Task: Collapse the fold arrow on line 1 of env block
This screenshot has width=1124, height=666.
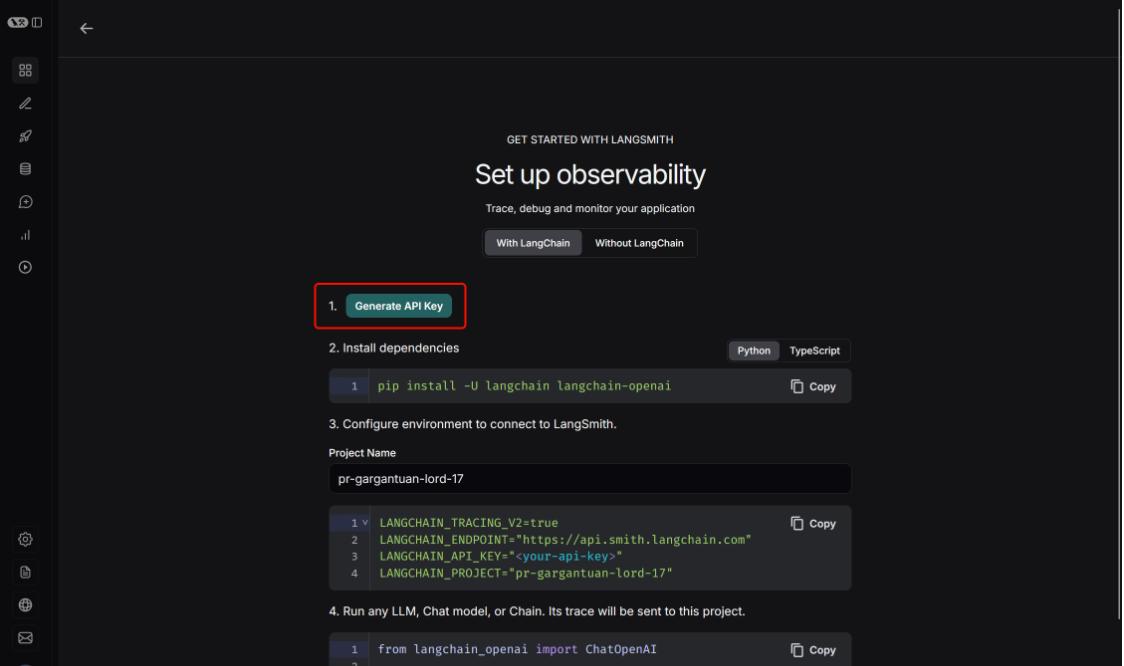Action: coord(365,523)
